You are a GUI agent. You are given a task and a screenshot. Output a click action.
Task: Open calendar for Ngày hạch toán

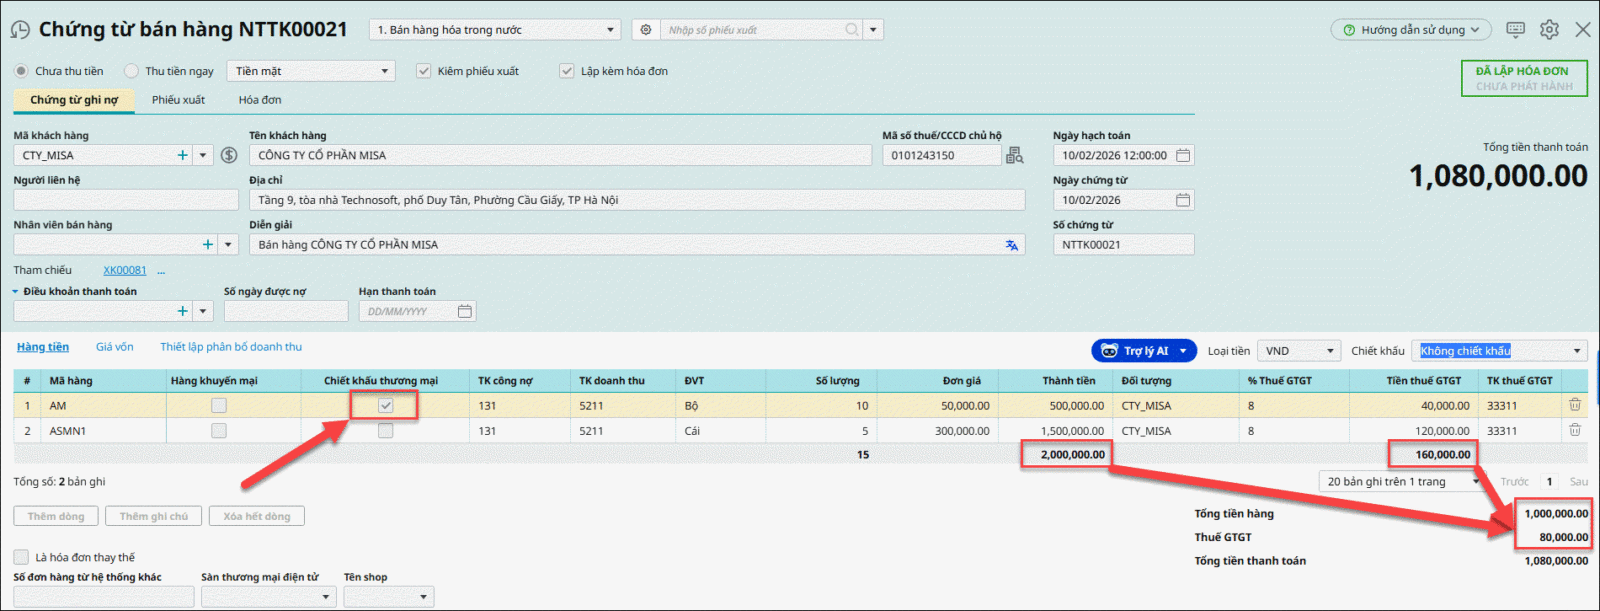point(1183,155)
